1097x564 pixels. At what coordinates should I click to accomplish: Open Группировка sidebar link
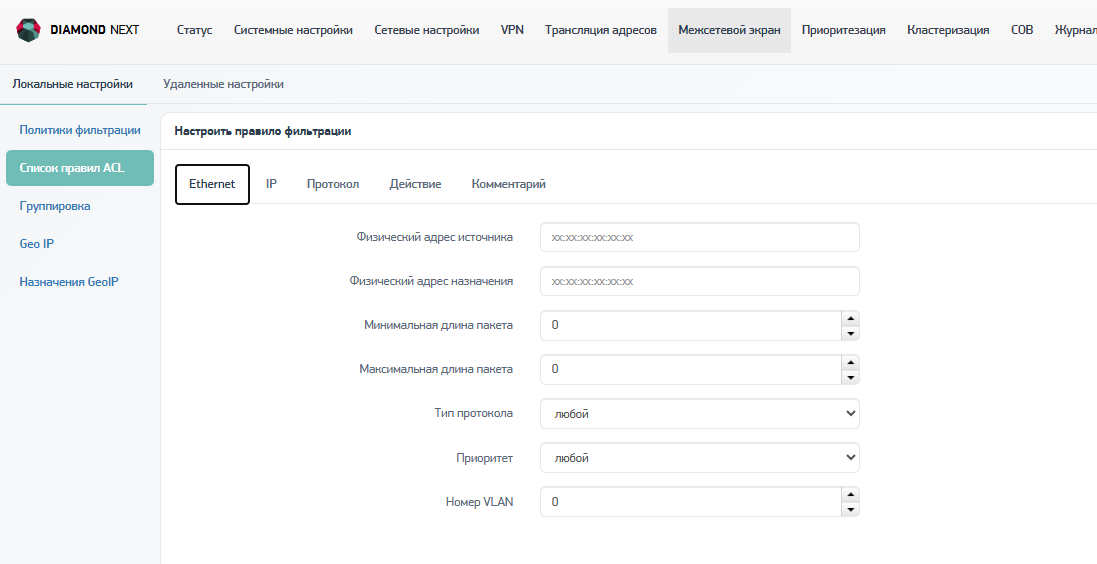tap(55, 206)
